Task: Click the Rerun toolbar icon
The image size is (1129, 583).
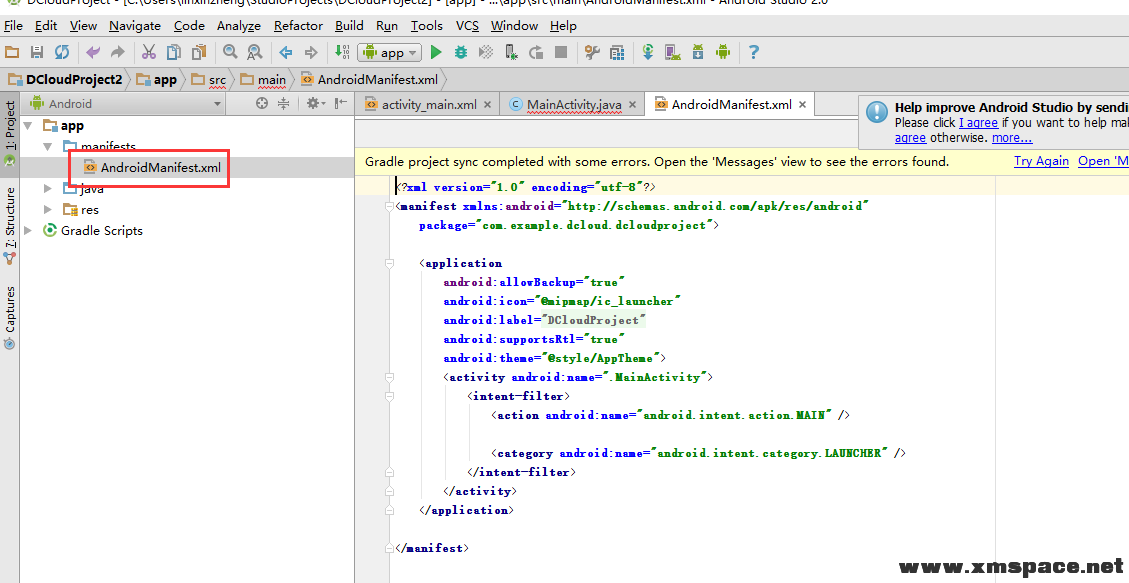Action: [536, 53]
